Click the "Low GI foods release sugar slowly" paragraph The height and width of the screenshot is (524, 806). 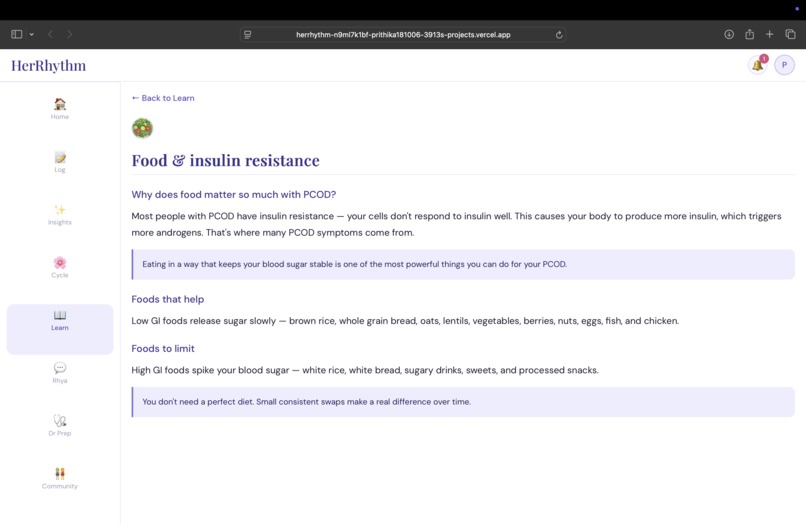pos(405,321)
